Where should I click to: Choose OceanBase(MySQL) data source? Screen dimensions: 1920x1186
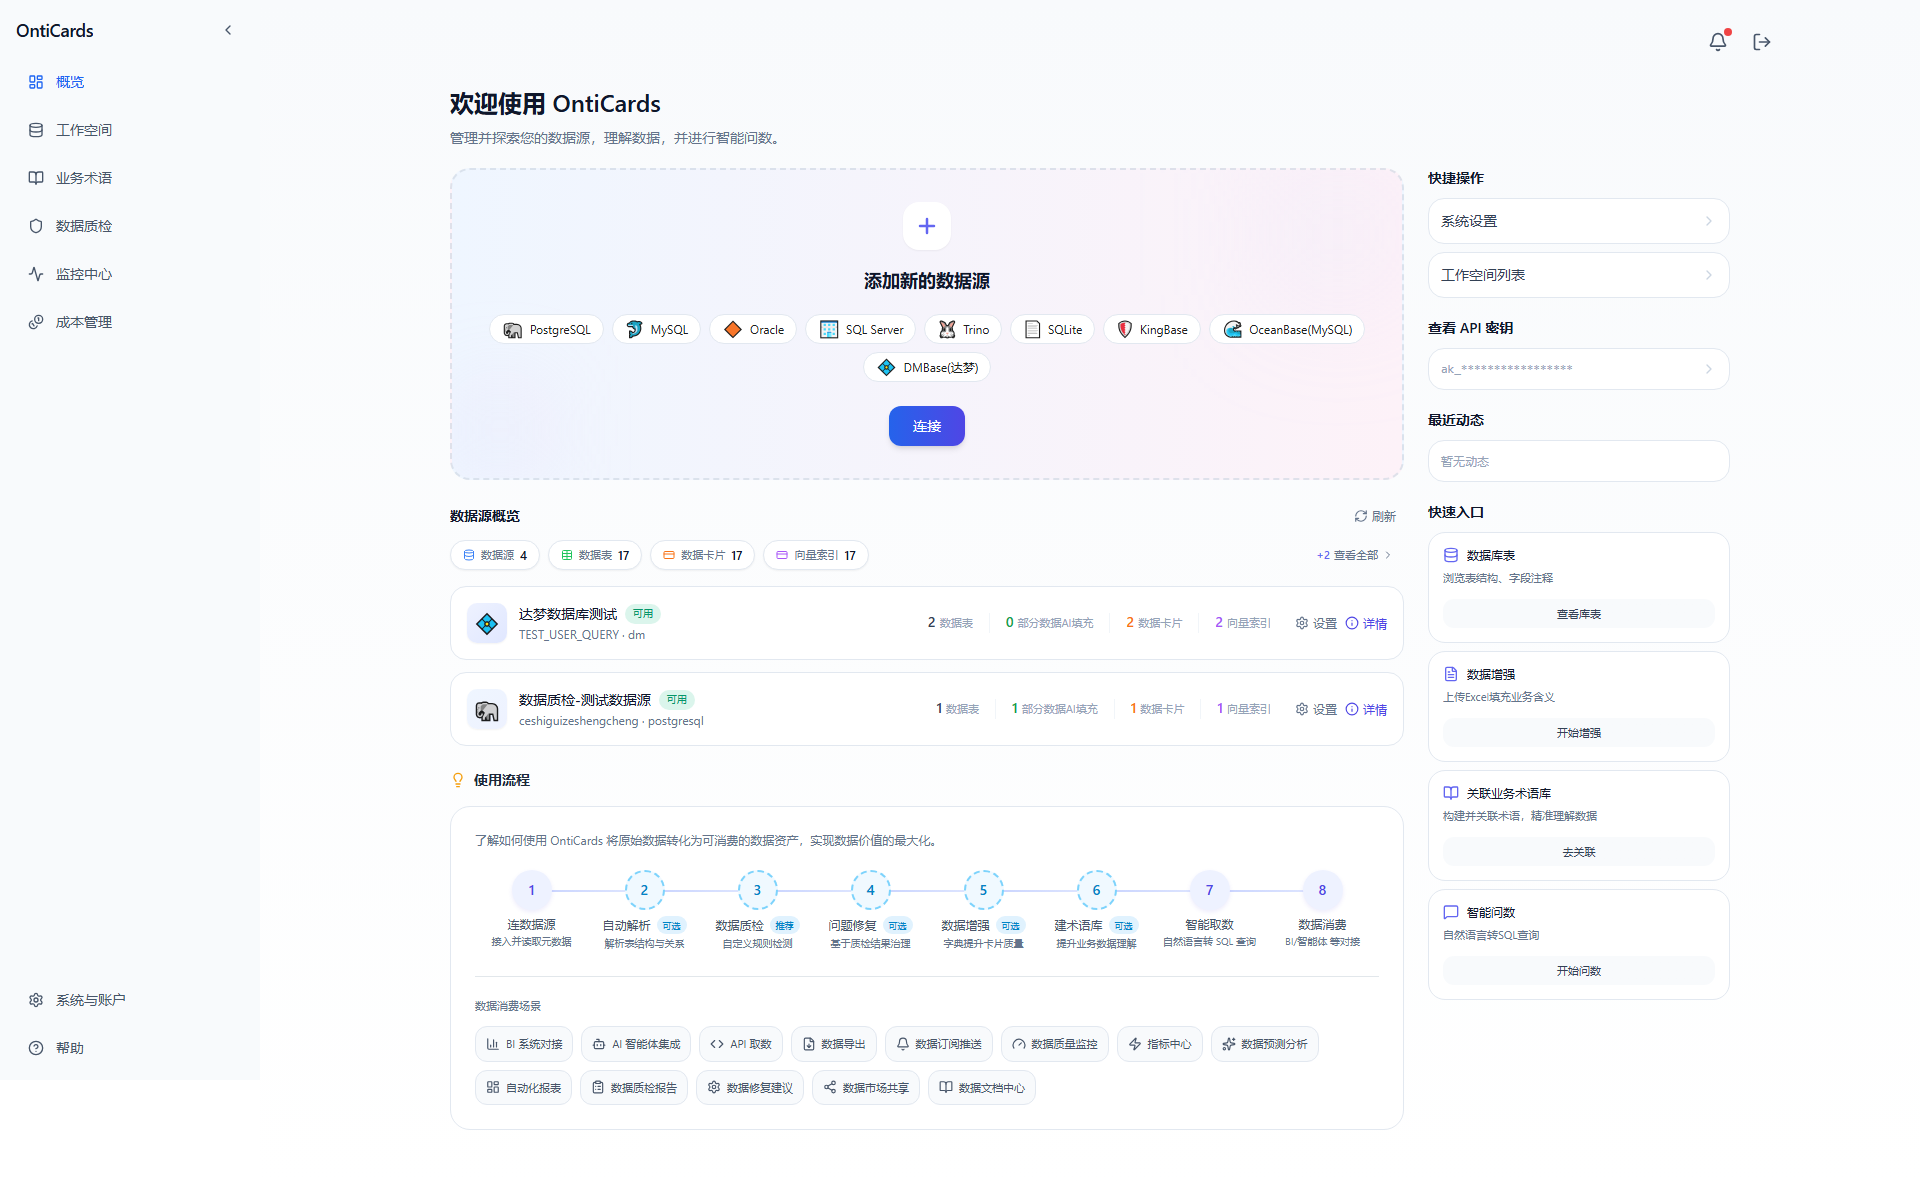pyautogui.click(x=1287, y=330)
